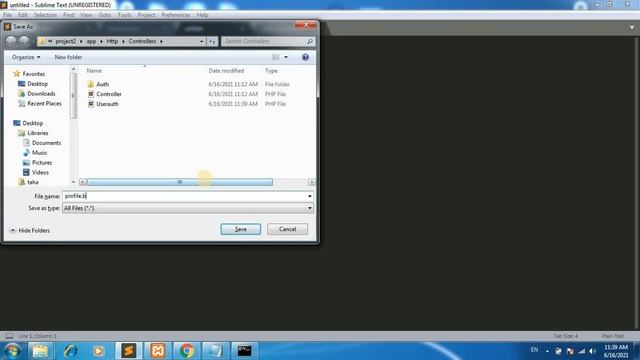Click the navigation pane scroll down arrow

click(x=73, y=182)
